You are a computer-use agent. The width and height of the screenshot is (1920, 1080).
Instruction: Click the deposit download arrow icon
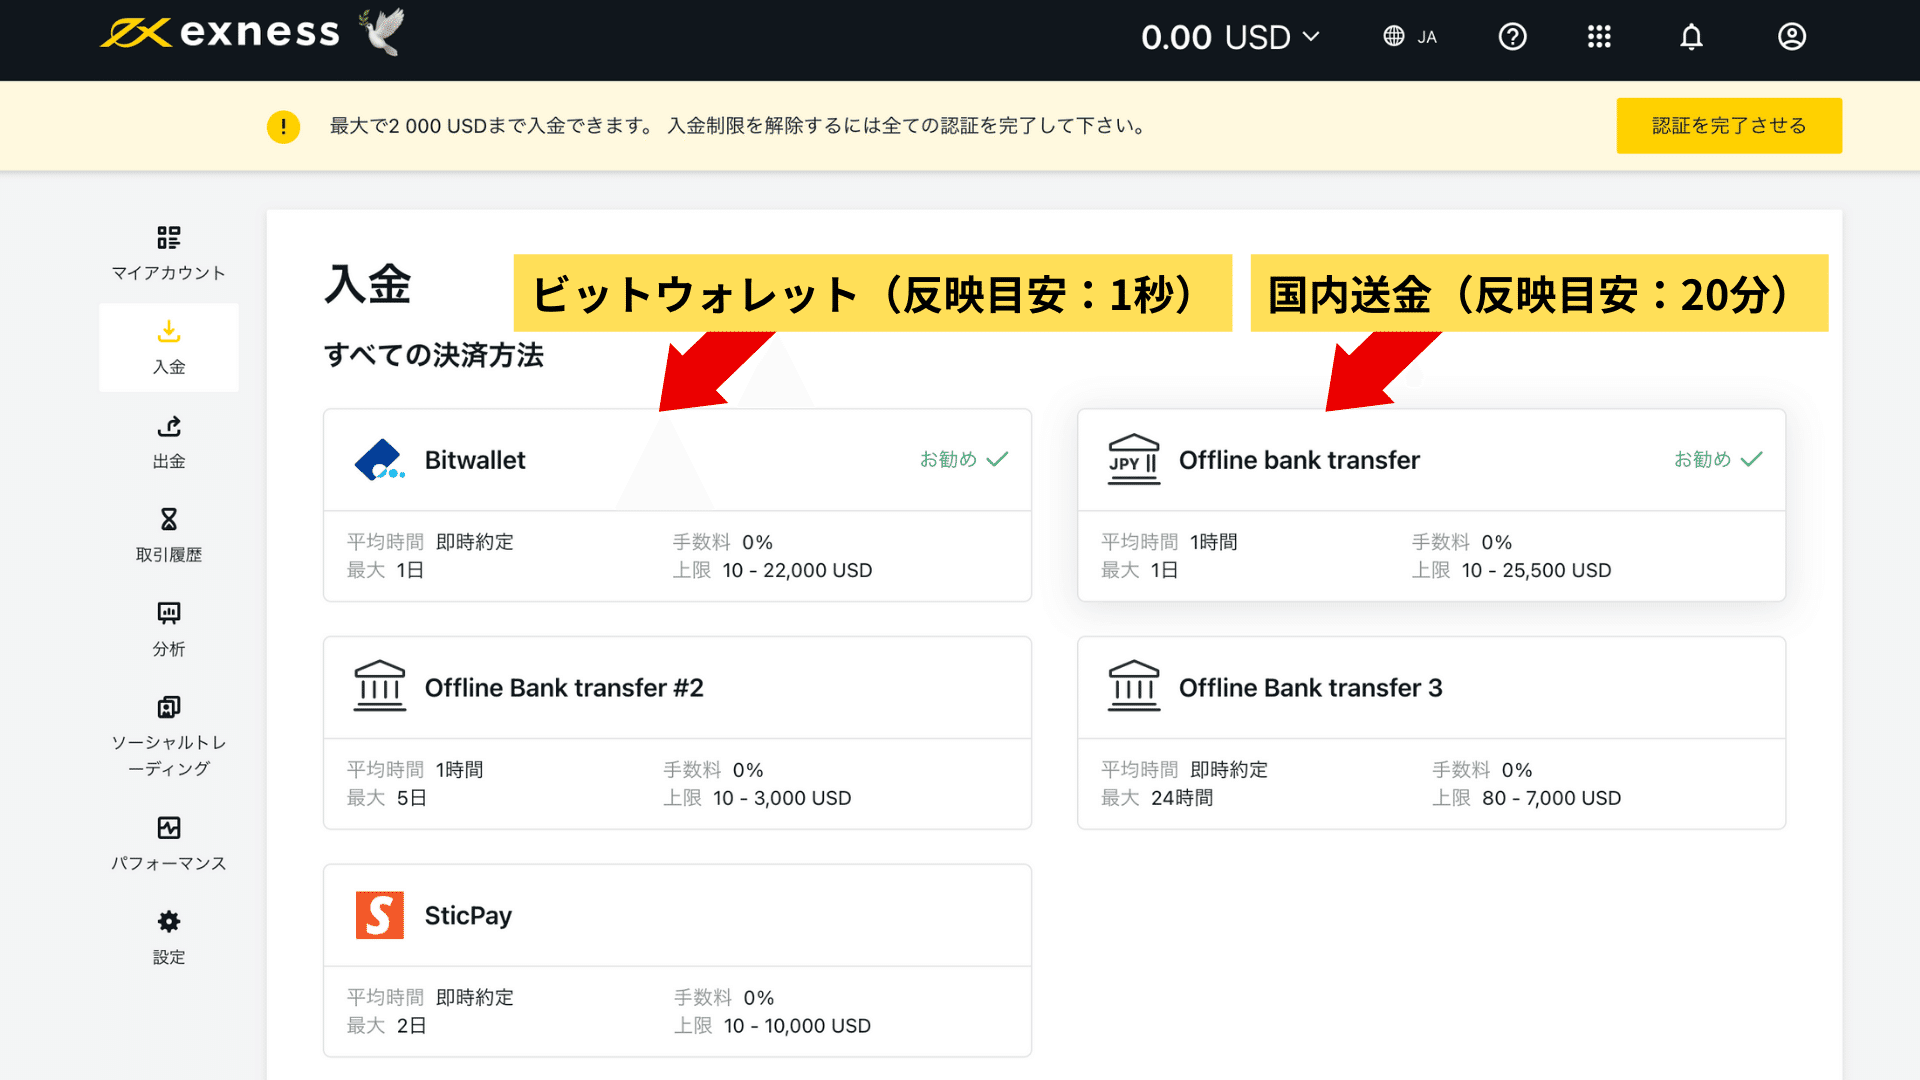pos(169,331)
